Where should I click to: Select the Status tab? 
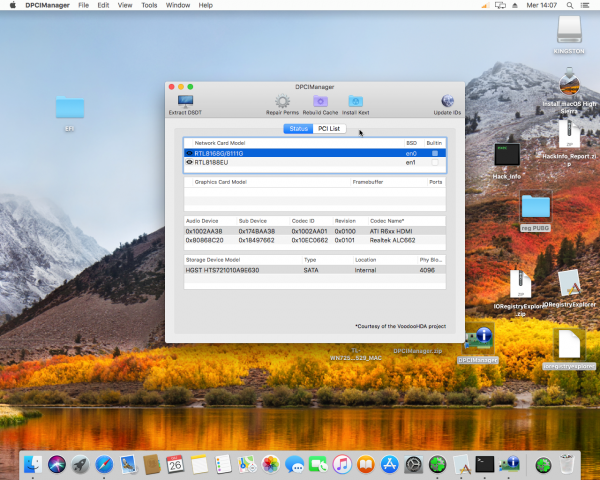click(298, 129)
